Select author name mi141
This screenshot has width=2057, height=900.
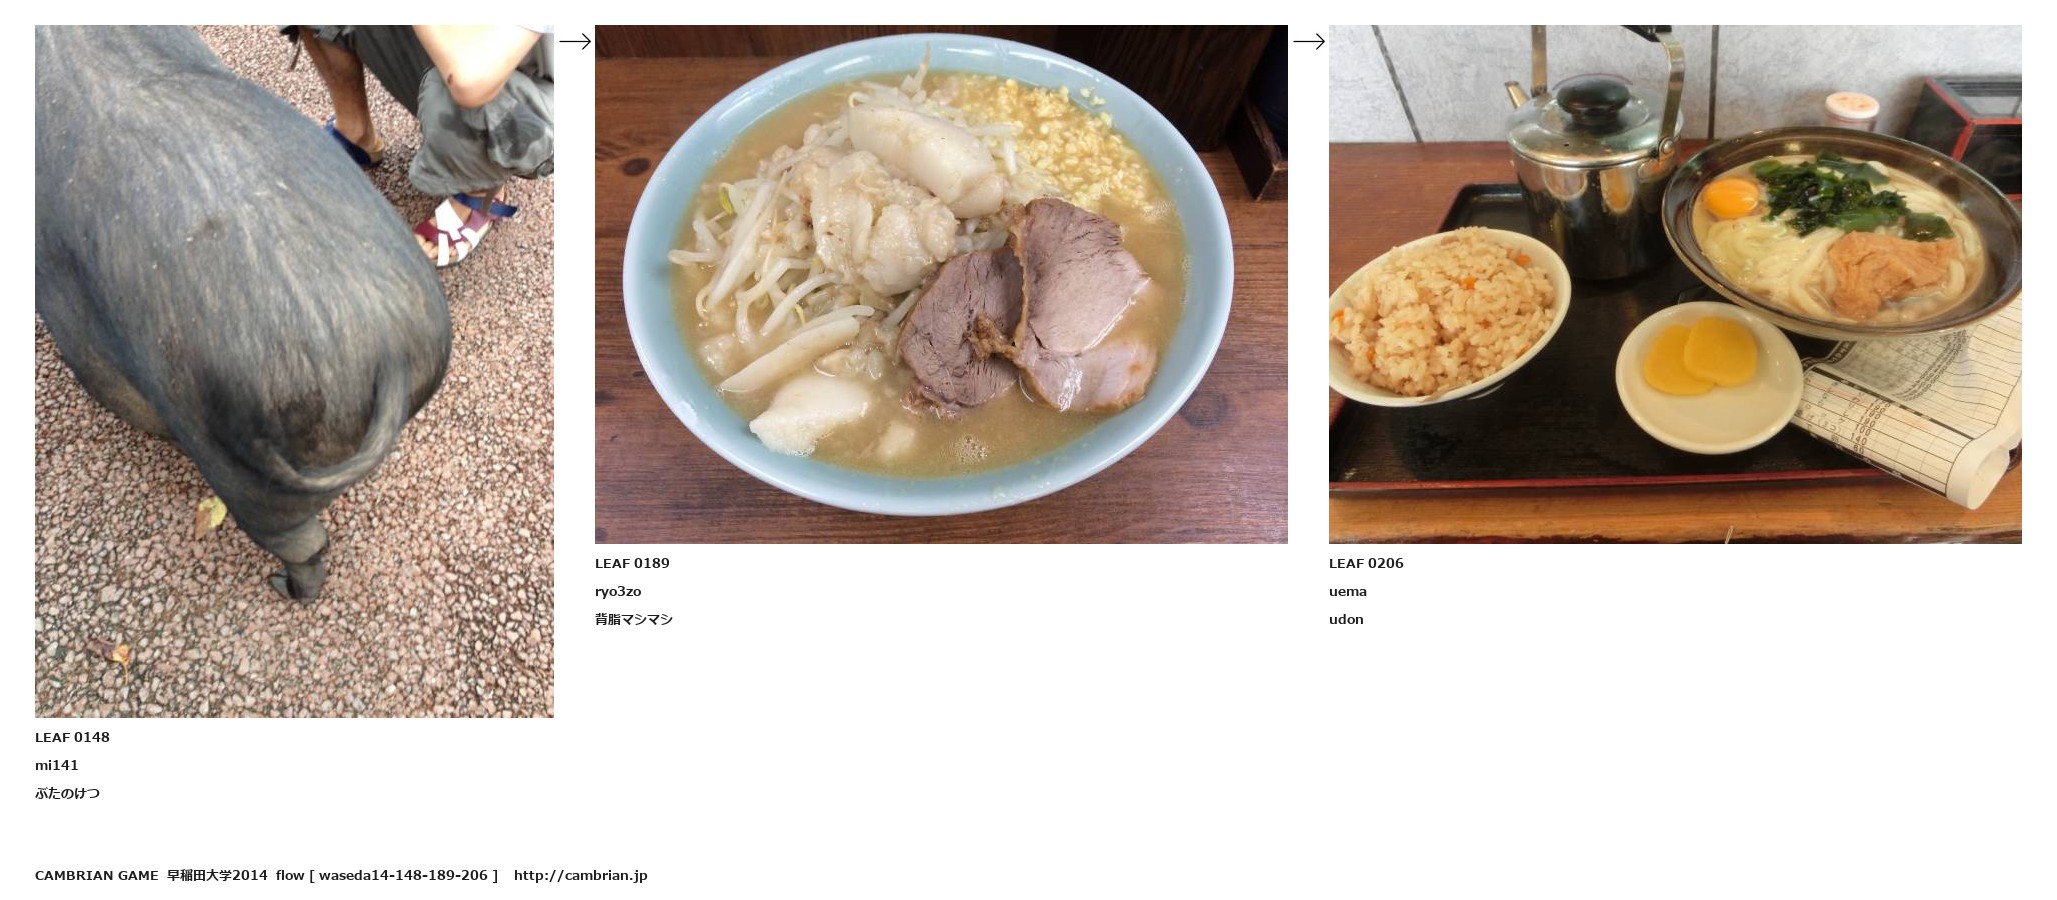pos(56,765)
